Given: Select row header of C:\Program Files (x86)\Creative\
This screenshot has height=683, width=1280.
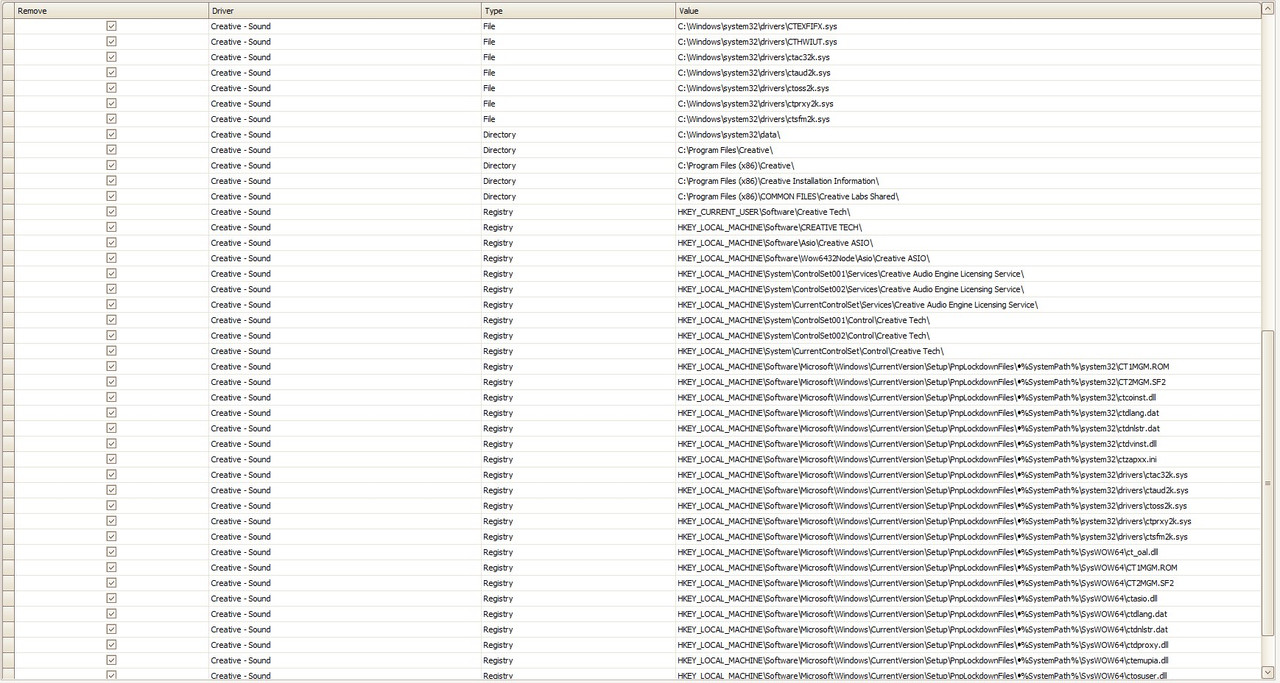Looking at the screenshot, I should pyautogui.click(x=8, y=165).
